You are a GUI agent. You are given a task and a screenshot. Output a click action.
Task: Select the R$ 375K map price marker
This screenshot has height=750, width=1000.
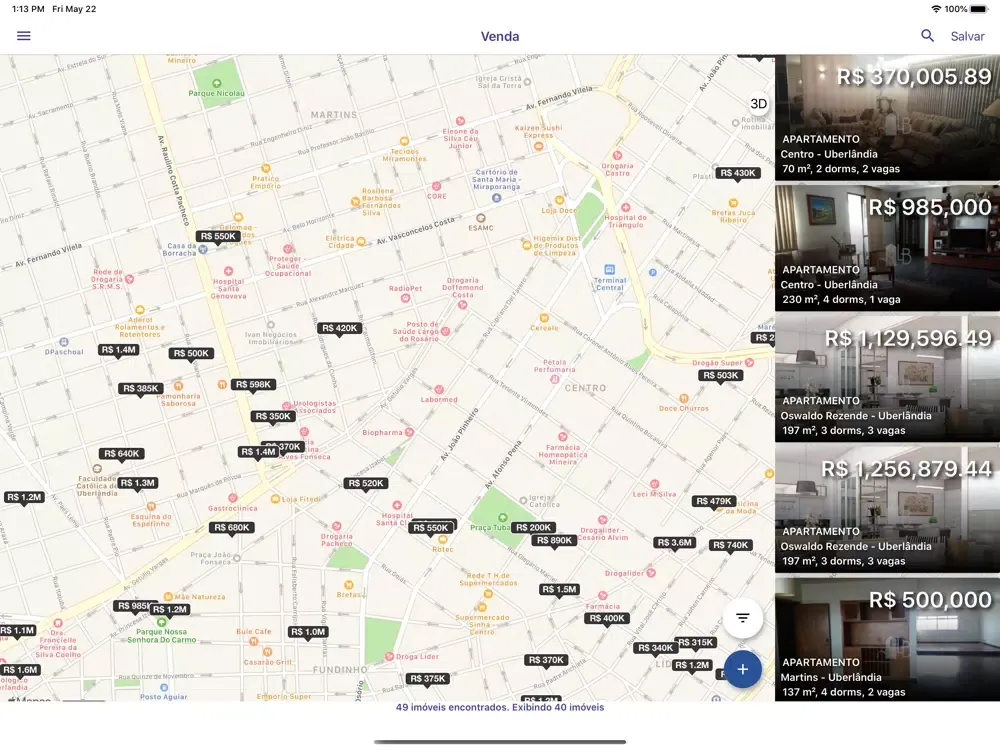coord(428,679)
